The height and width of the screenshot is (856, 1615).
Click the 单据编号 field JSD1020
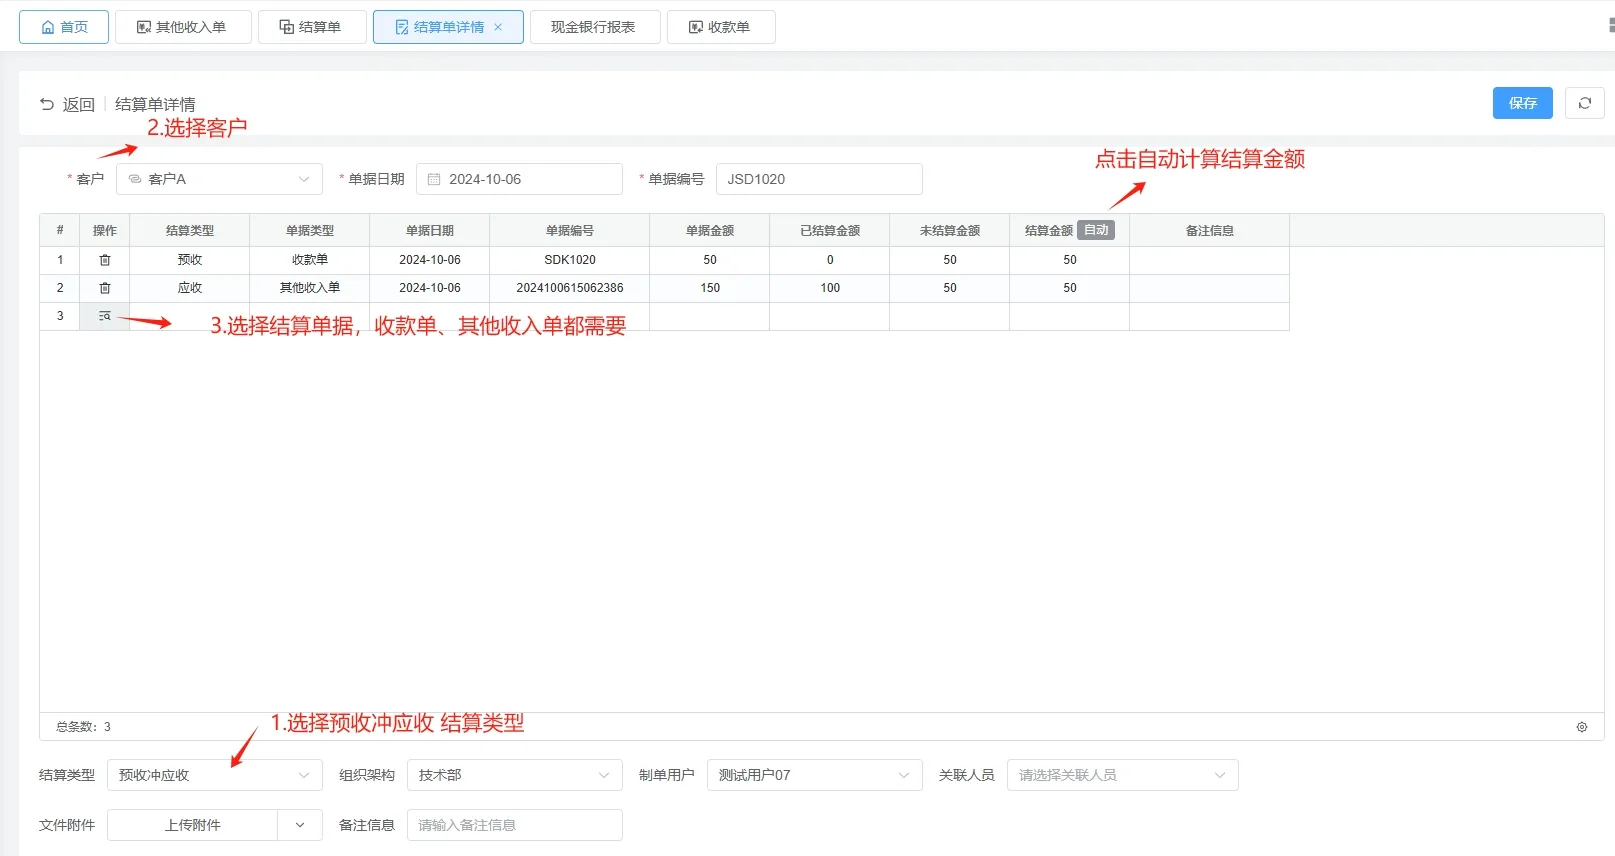pyautogui.click(x=819, y=179)
